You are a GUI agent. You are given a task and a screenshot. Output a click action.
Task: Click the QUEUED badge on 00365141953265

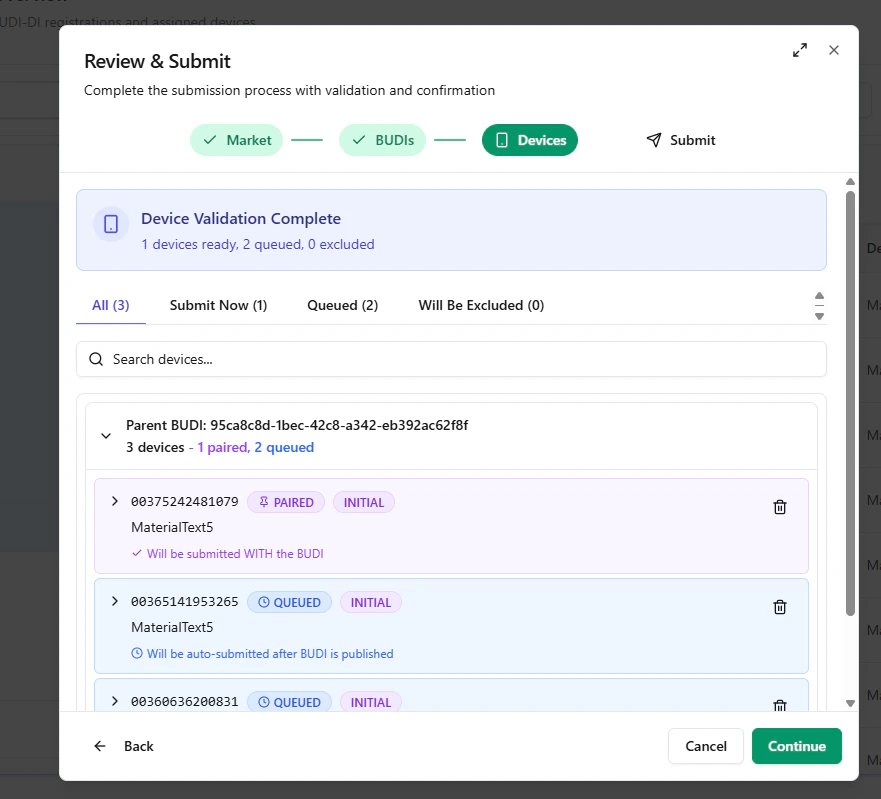(x=289, y=602)
